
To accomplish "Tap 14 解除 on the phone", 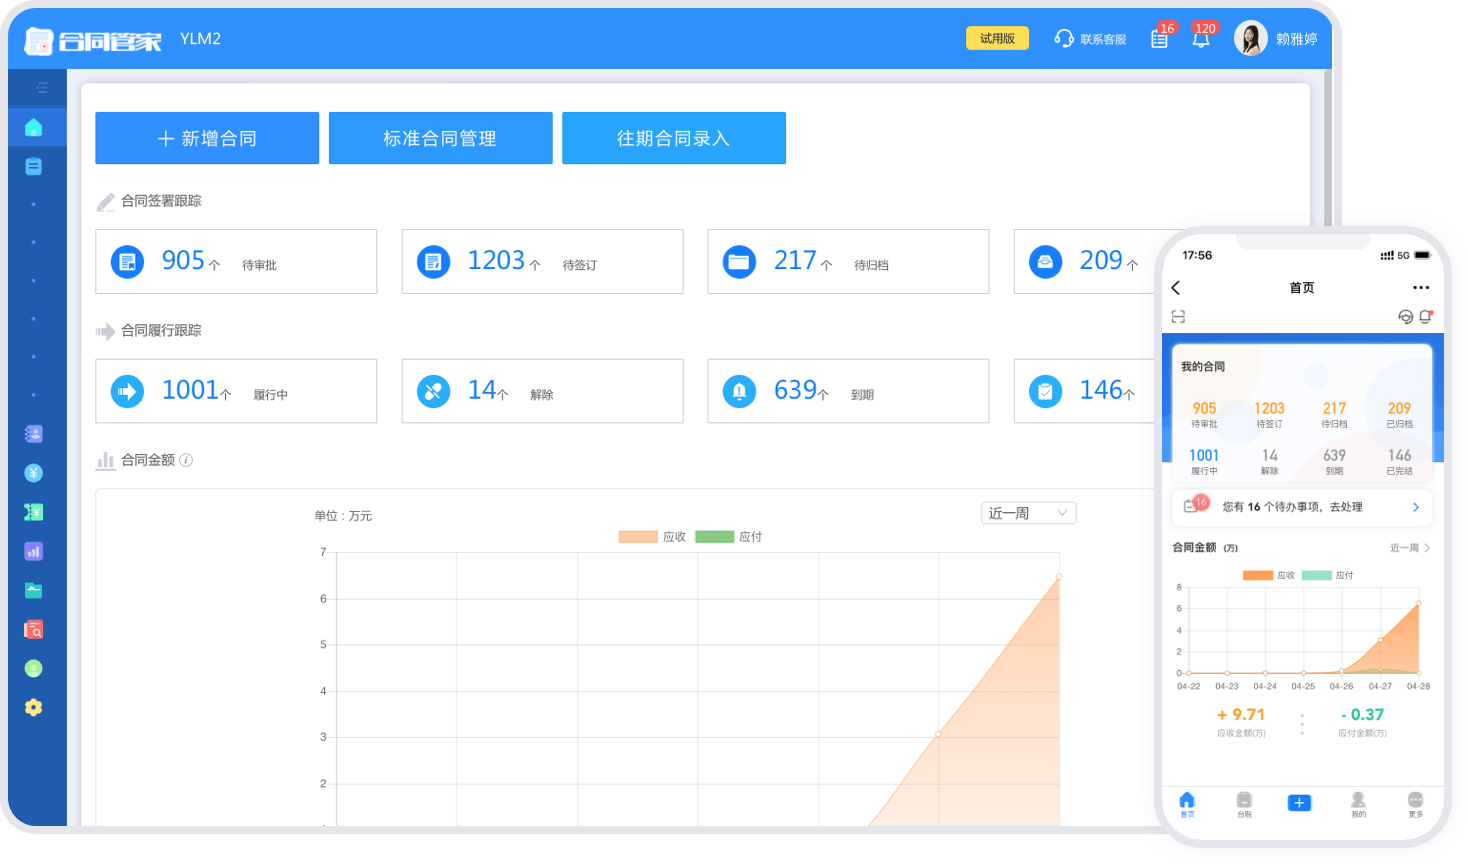I will pos(1269,461).
